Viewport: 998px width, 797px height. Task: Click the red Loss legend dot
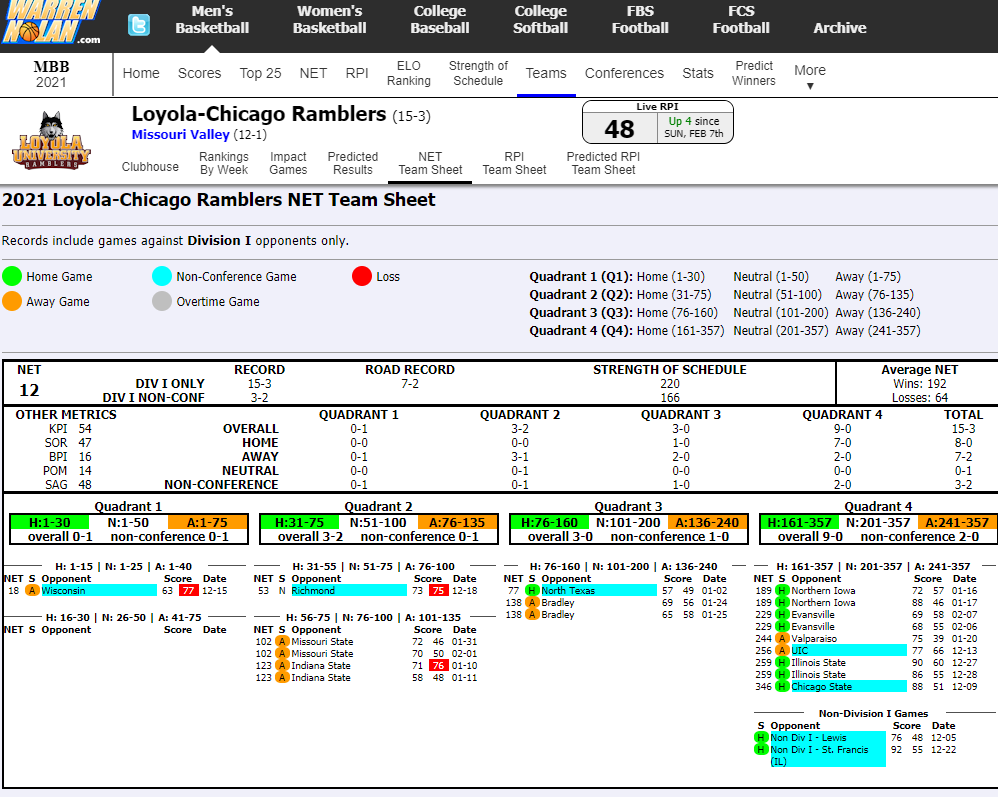pyautogui.click(x=362, y=276)
